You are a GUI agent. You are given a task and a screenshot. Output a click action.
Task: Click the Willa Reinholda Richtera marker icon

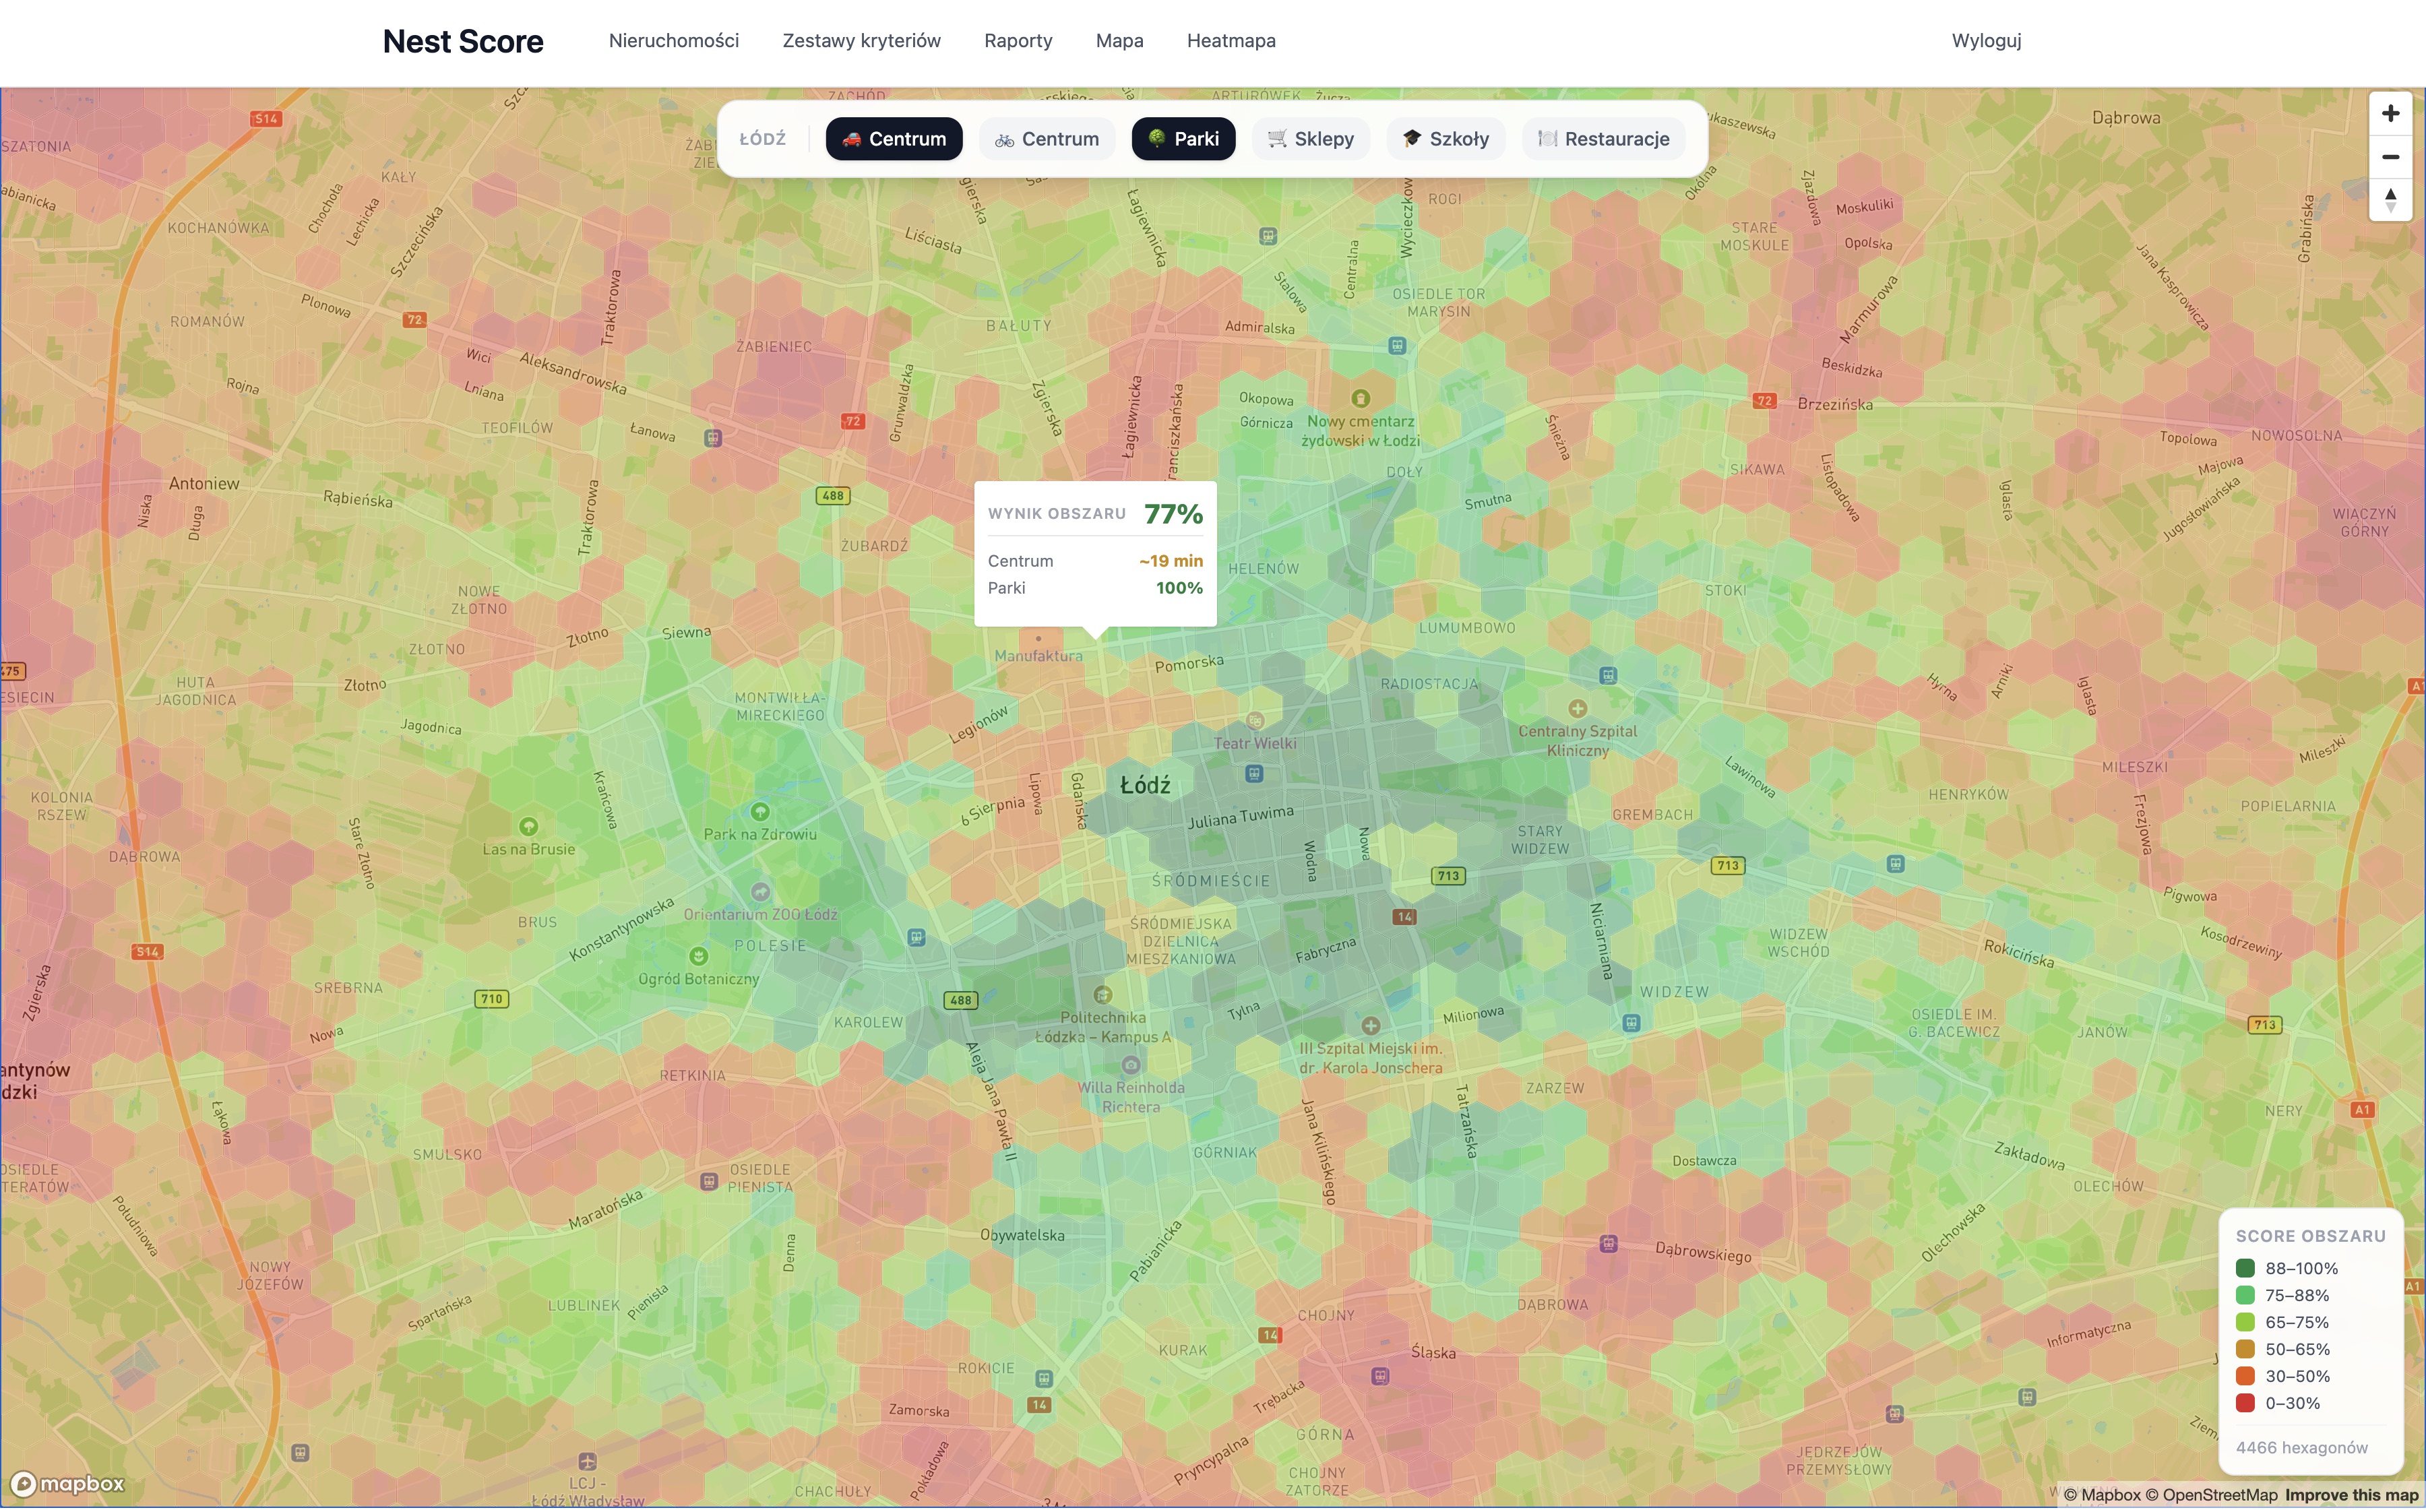coord(1130,1065)
